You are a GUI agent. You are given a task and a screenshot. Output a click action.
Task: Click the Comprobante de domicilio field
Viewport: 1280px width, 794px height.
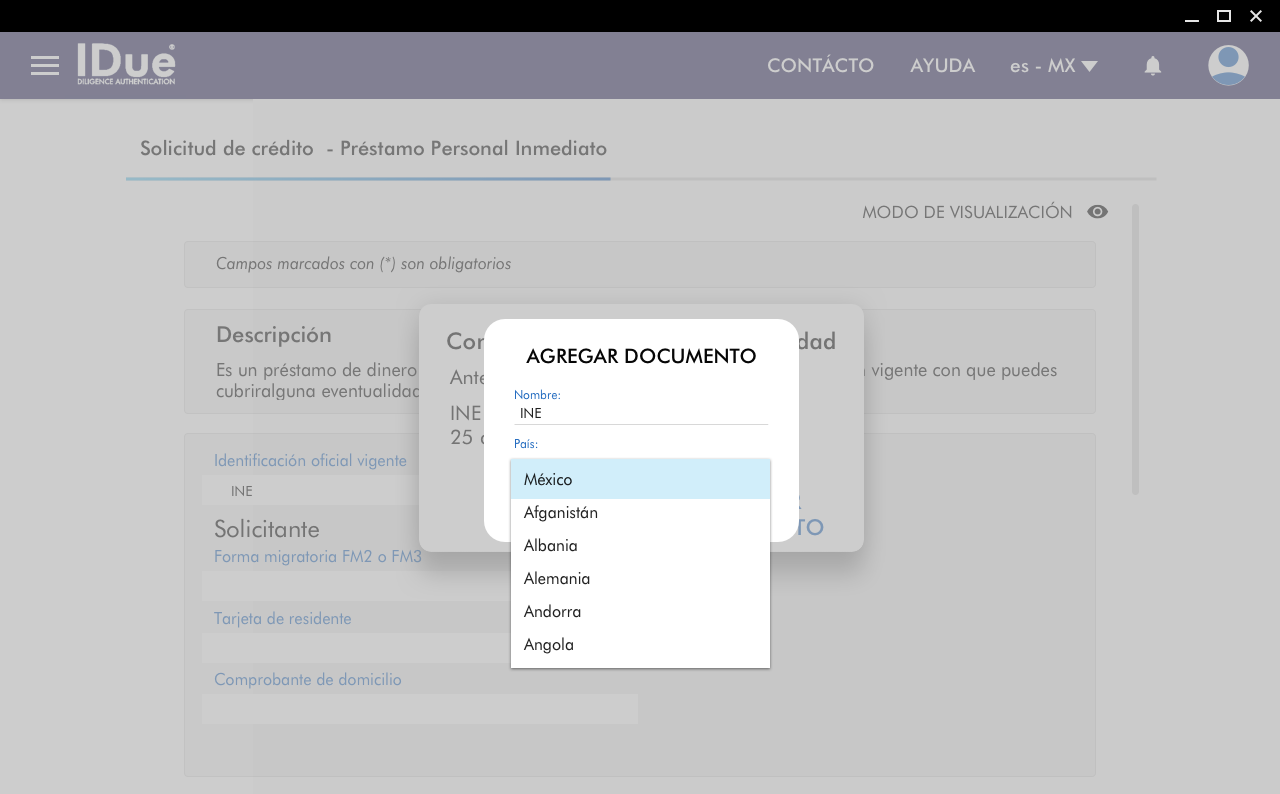[x=419, y=709]
